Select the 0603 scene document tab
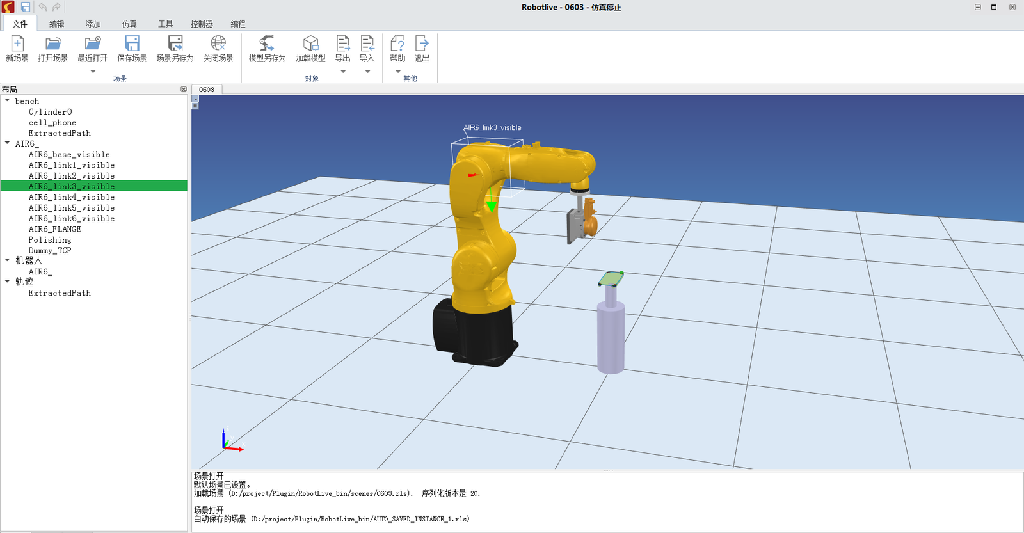Screen dimensions: 1024x533 click(x=207, y=90)
